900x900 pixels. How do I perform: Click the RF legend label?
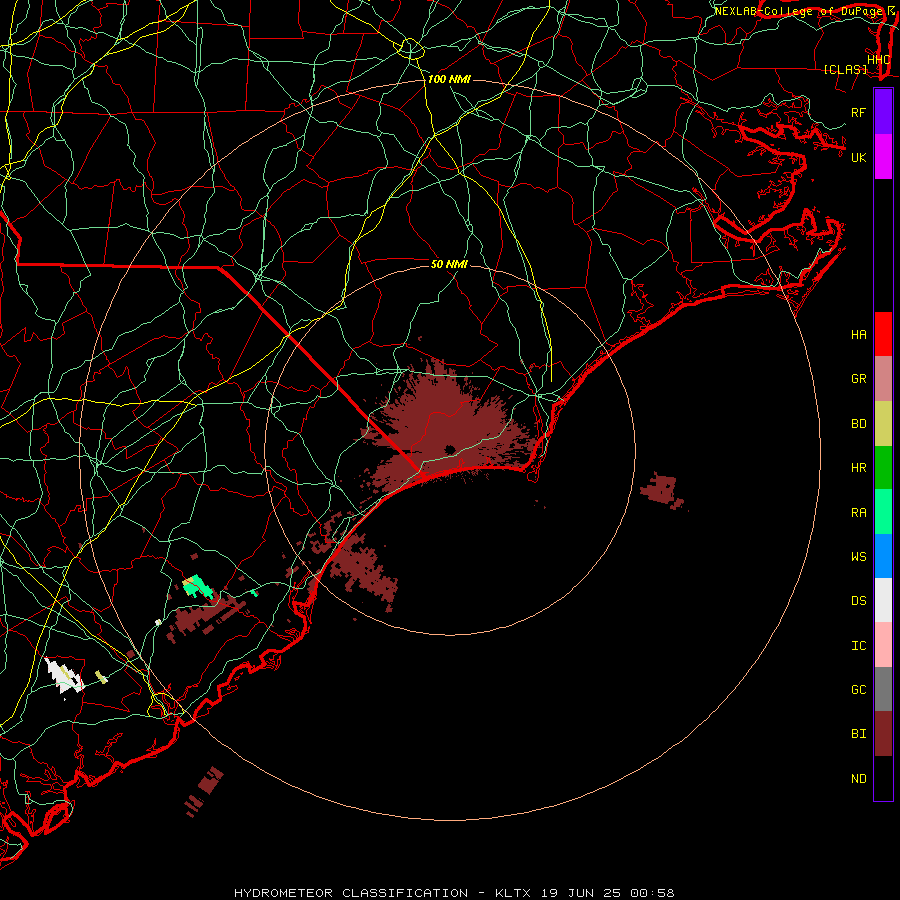[858, 112]
